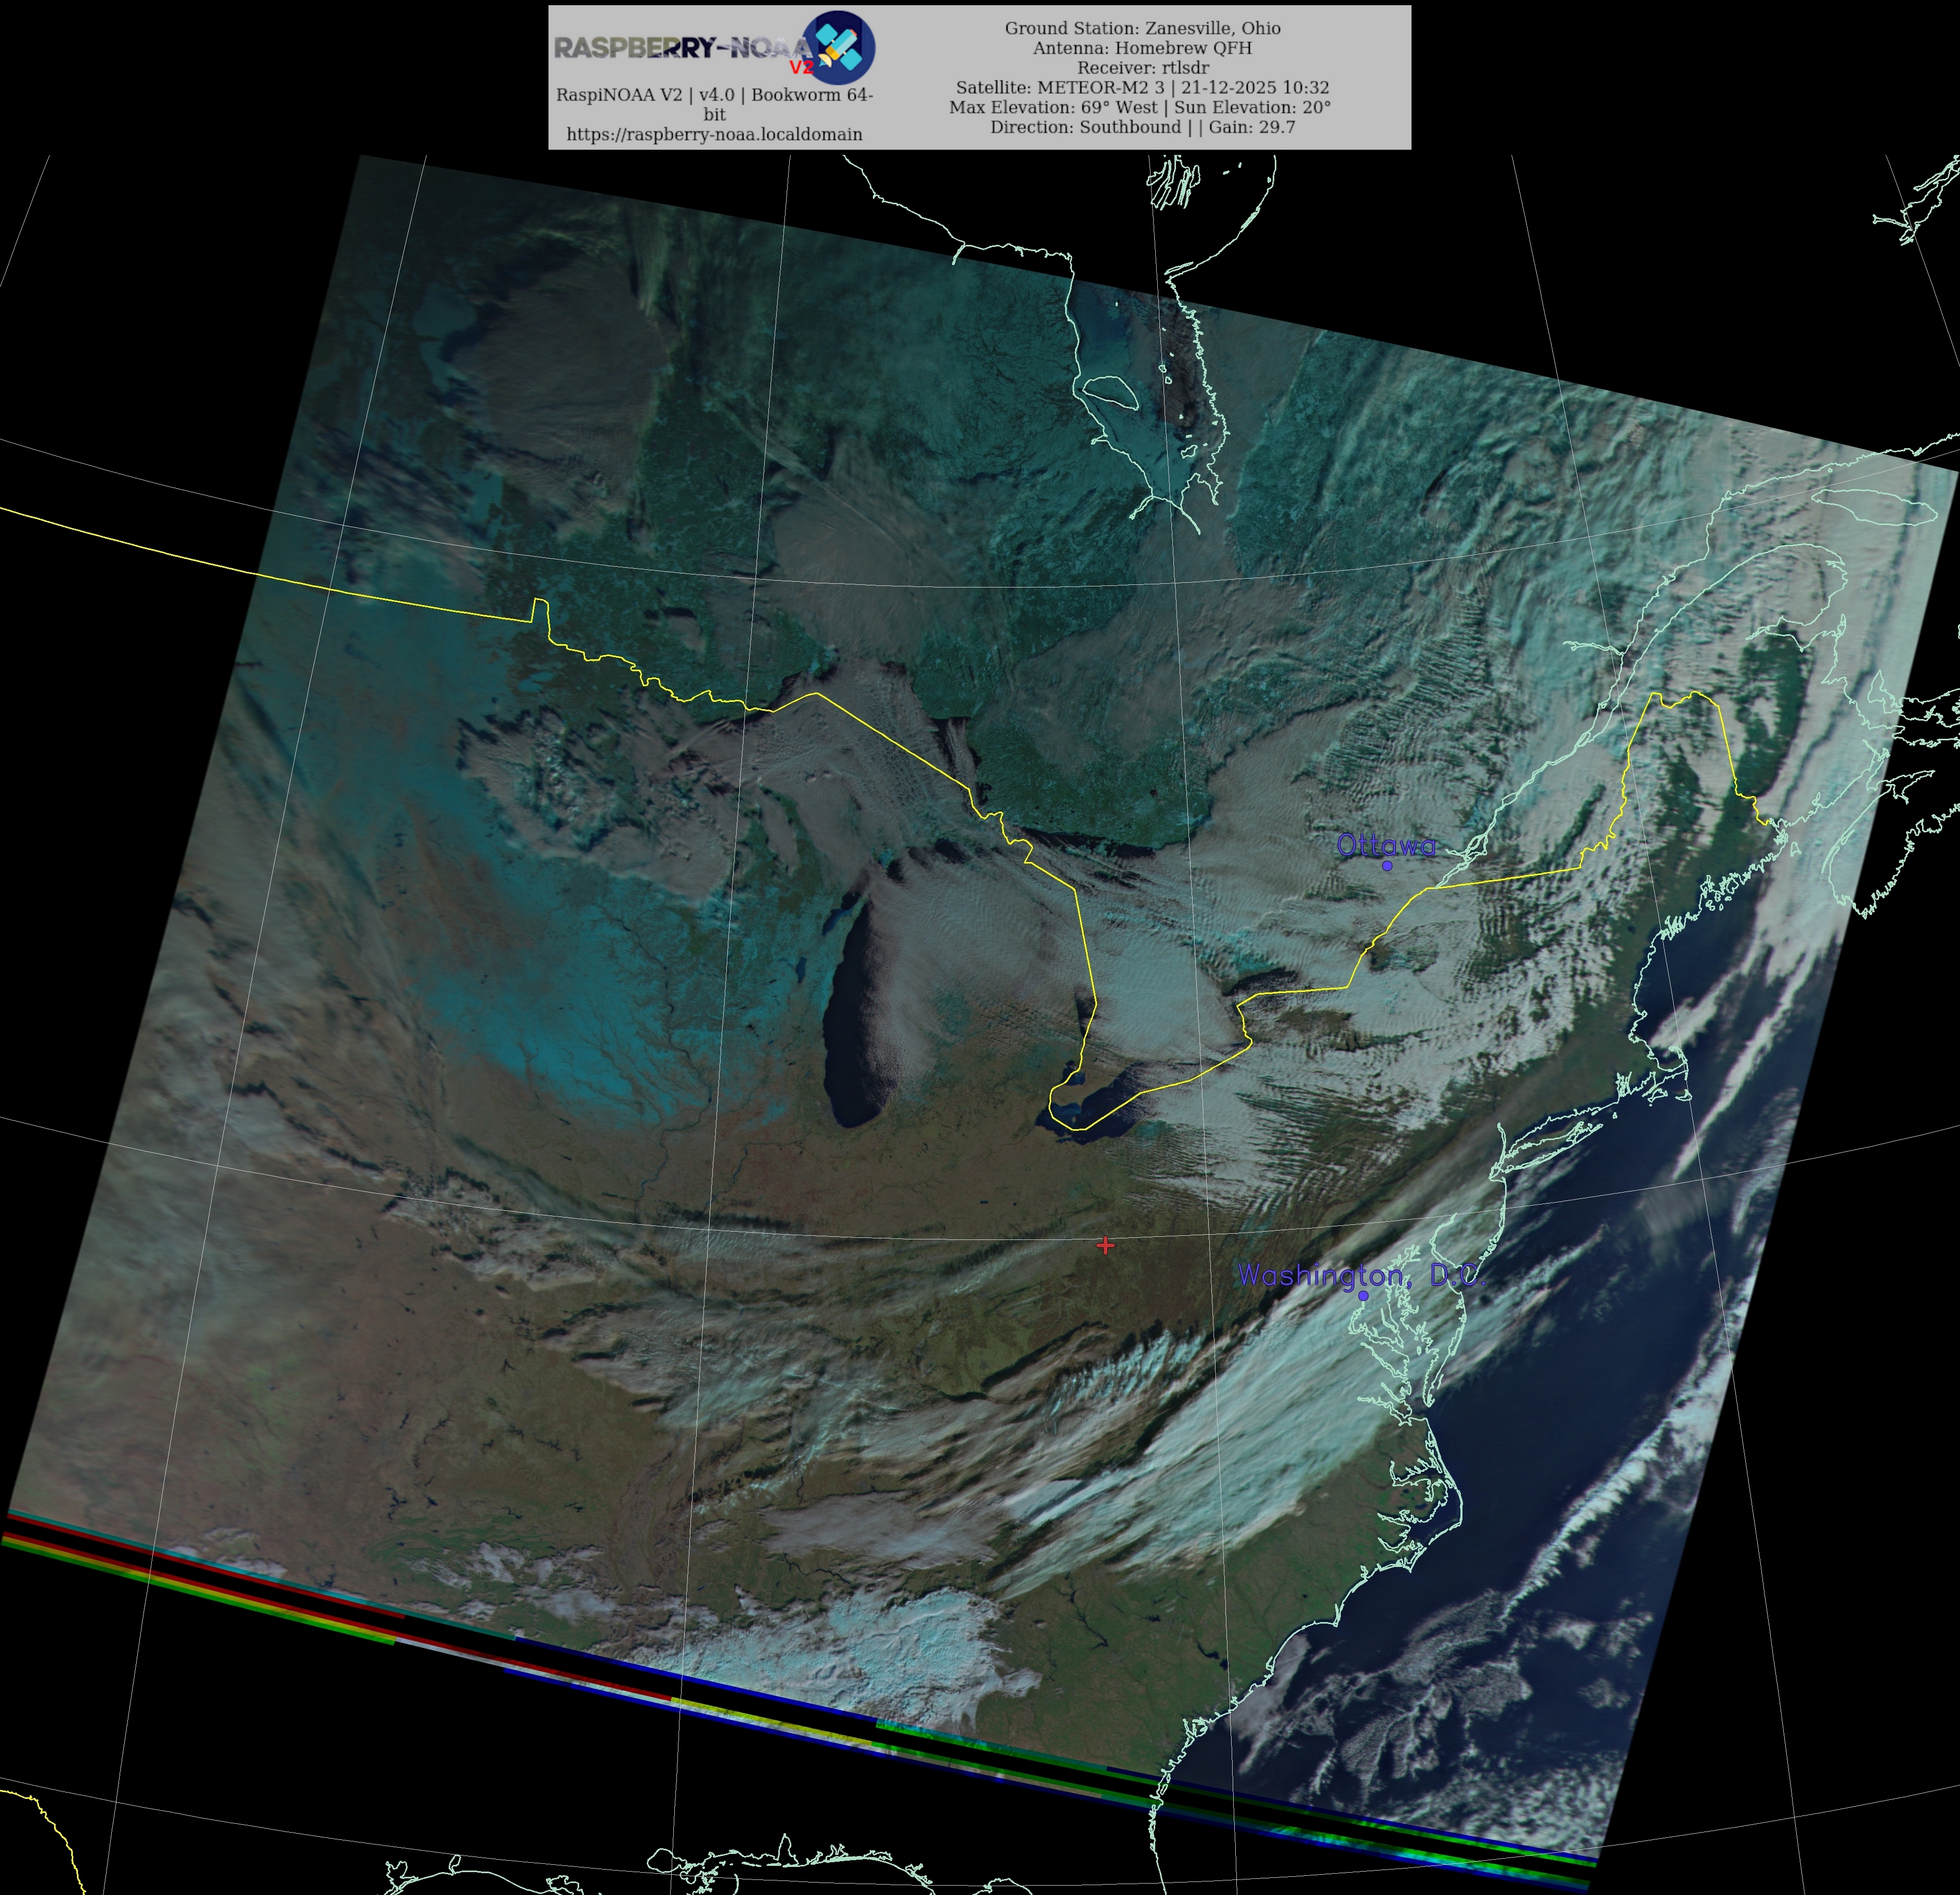
Task: Click the Antenna: Homebrew QFH text
Action: tap(1142, 48)
